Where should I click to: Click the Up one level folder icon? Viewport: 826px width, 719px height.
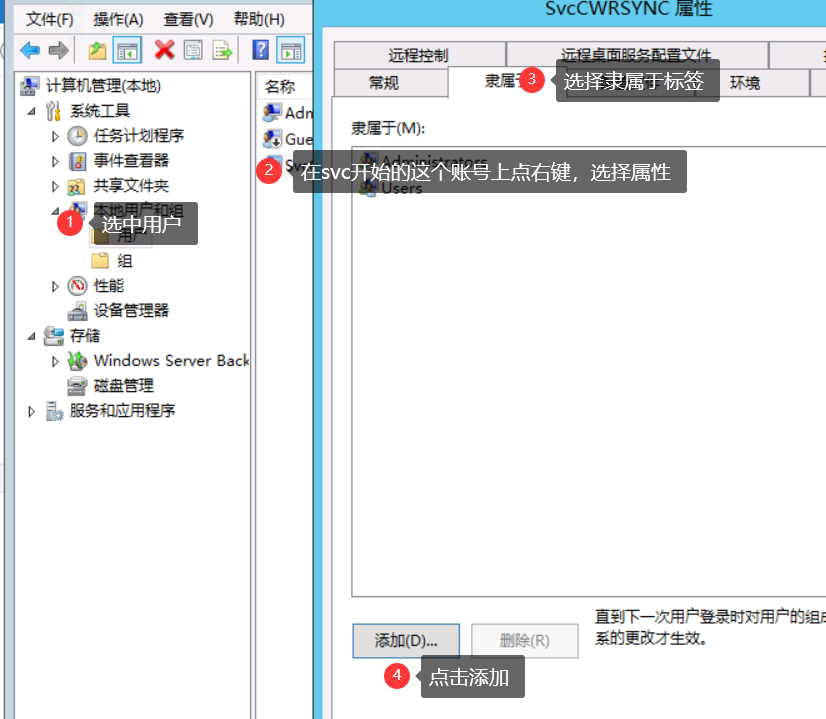(x=97, y=51)
